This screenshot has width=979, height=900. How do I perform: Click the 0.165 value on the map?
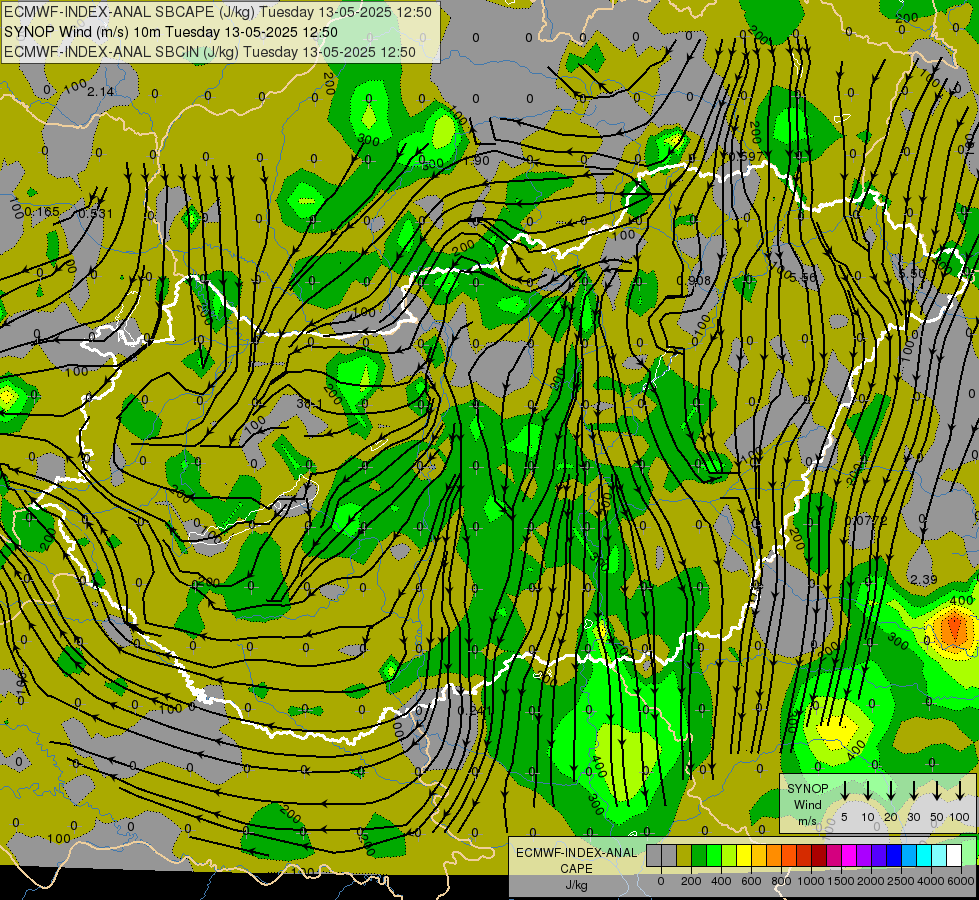pyautogui.click(x=42, y=212)
